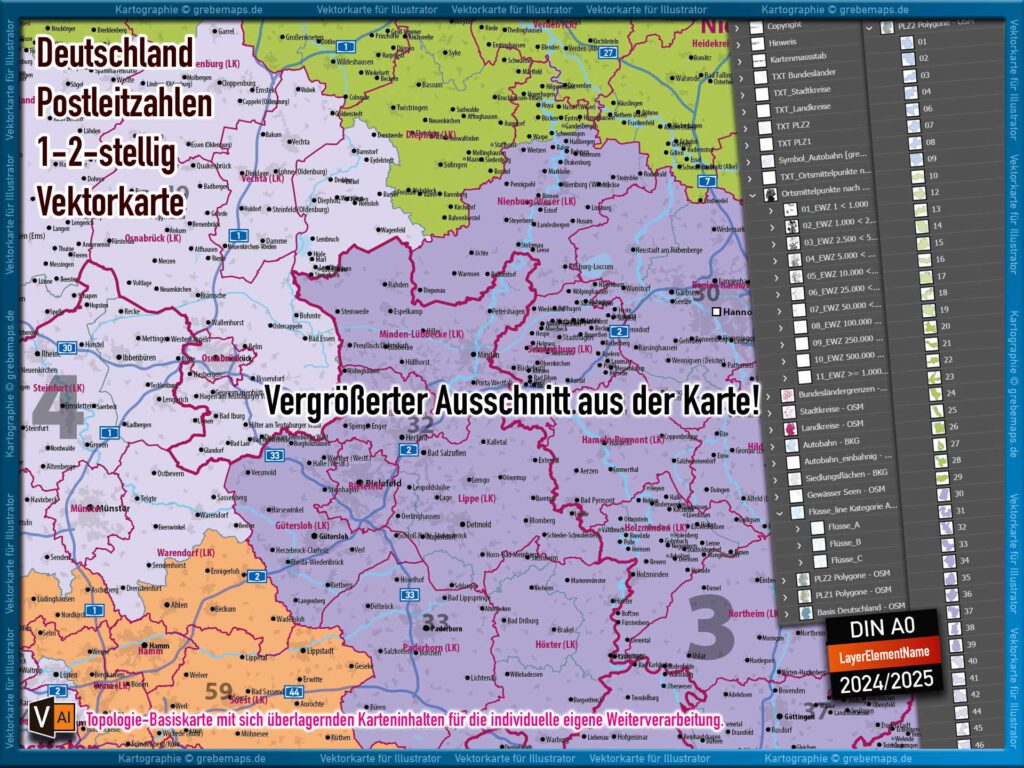Collapse the Ortsmittelpunkte layer group
The width and height of the screenshot is (1024, 768).
click(x=753, y=193)
